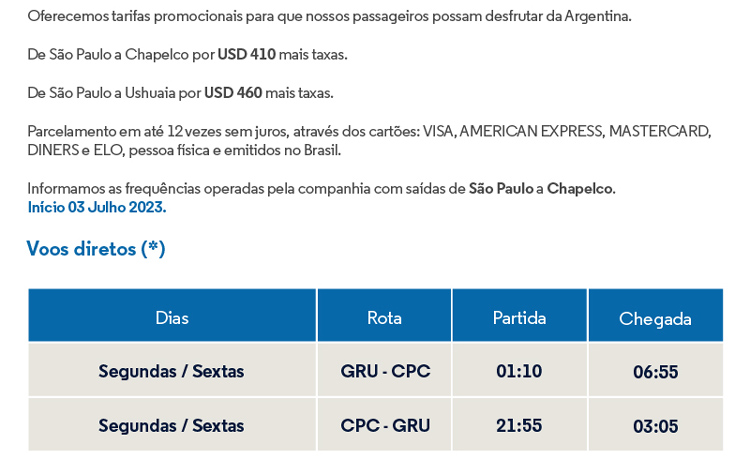Select the 'Rota' column header
The height and width of the screenshot is (462, 750).
385,315
